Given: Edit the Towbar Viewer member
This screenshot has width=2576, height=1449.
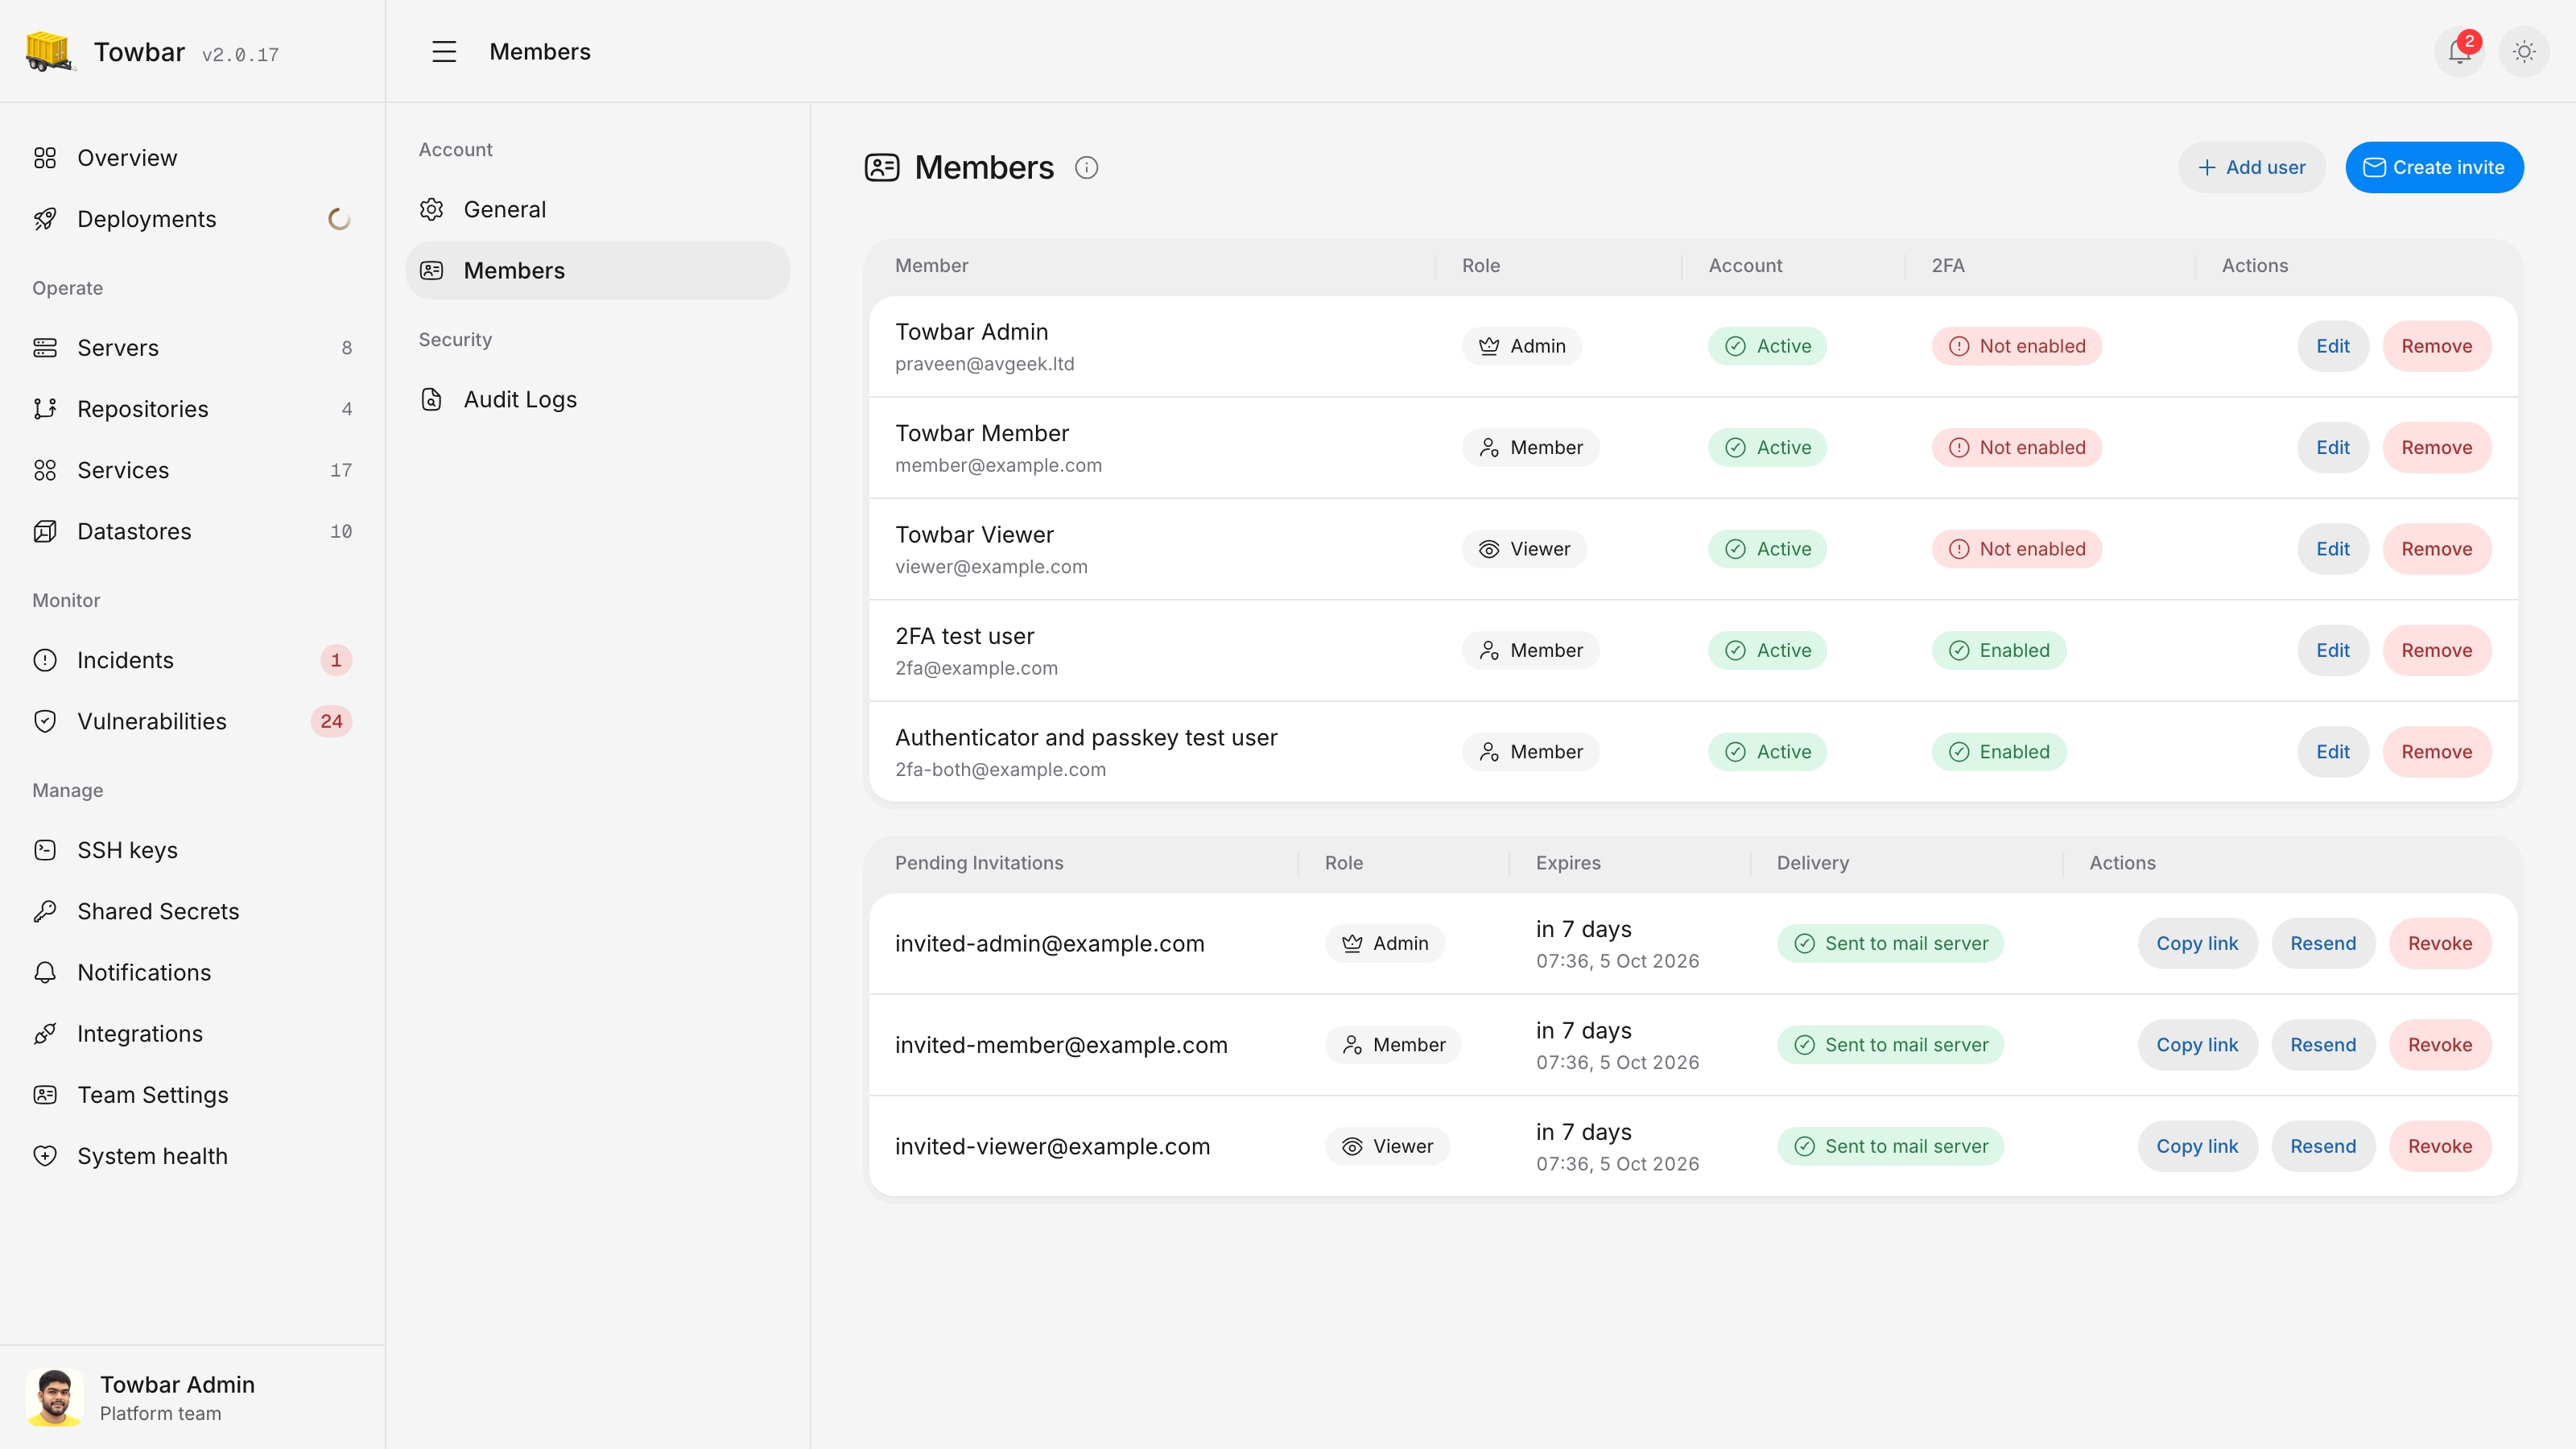Looking at the screenshot, I should [2332, 549].
